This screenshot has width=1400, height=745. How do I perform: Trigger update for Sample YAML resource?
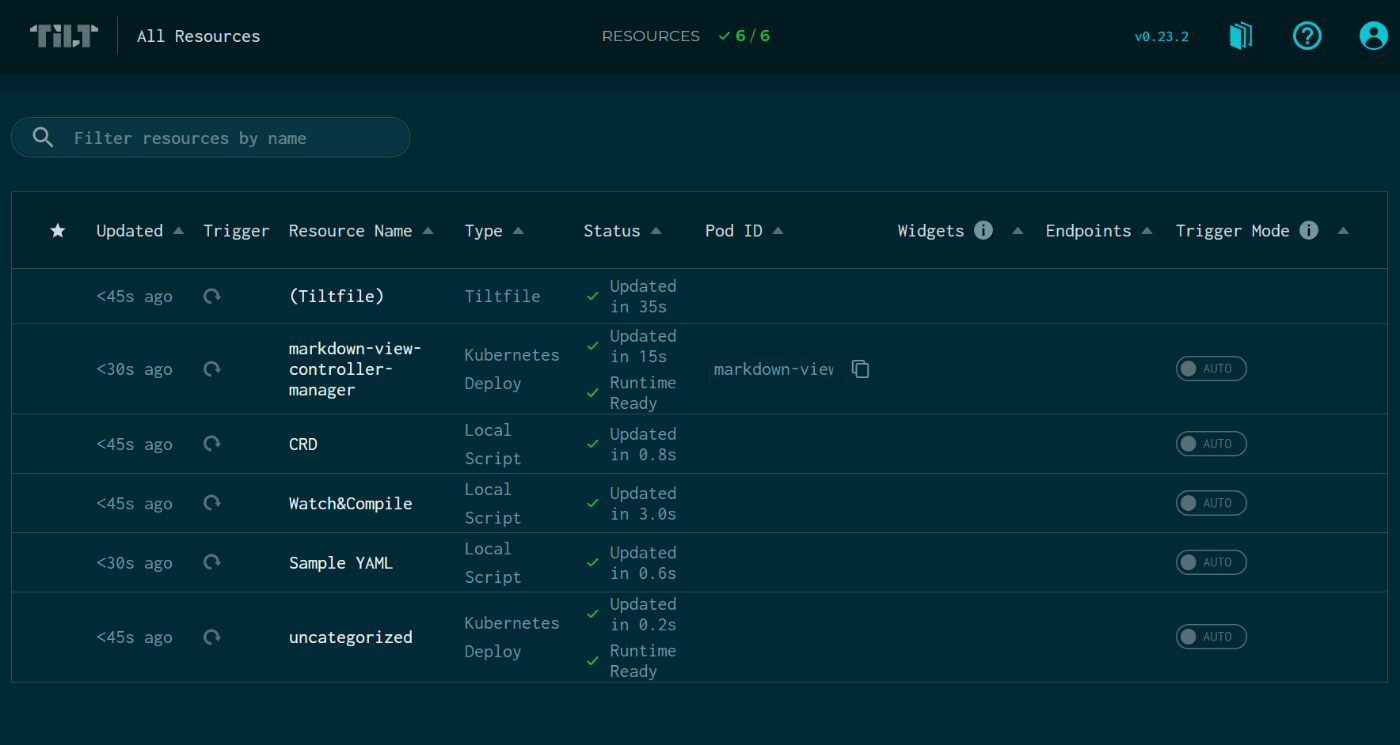pos(212,562)
